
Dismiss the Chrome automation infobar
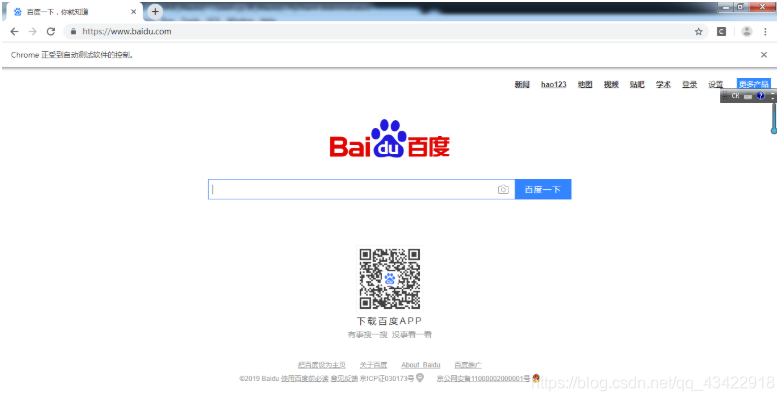(764, 55)
